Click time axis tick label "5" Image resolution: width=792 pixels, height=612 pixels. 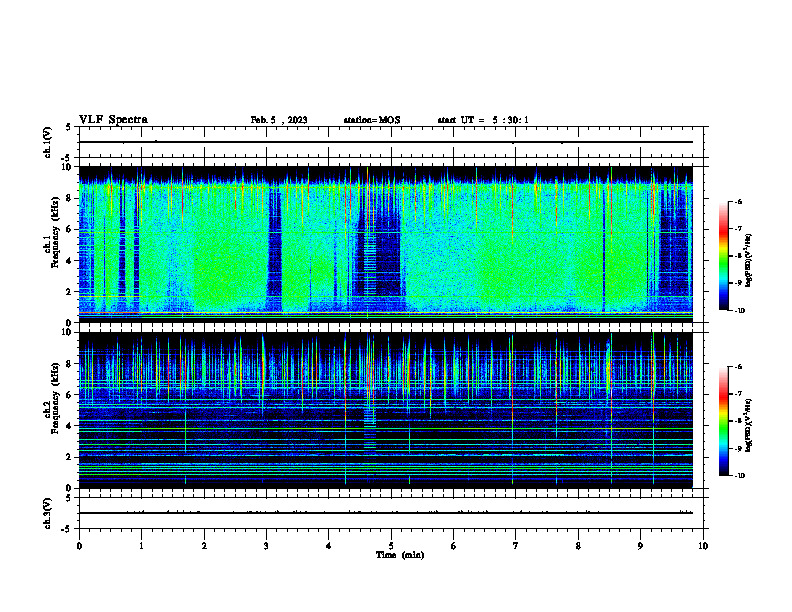391,546
